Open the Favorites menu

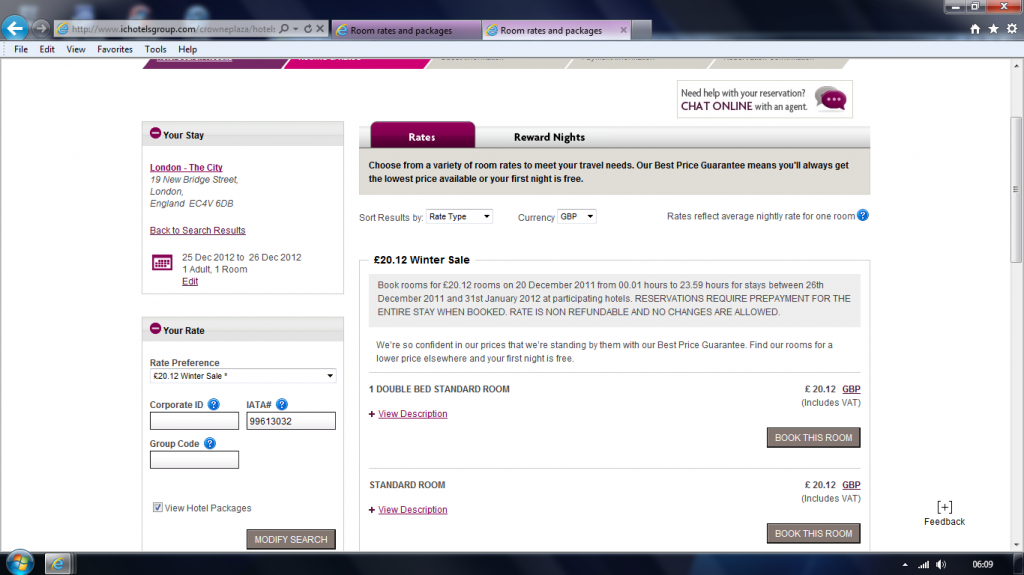(115, 49)
